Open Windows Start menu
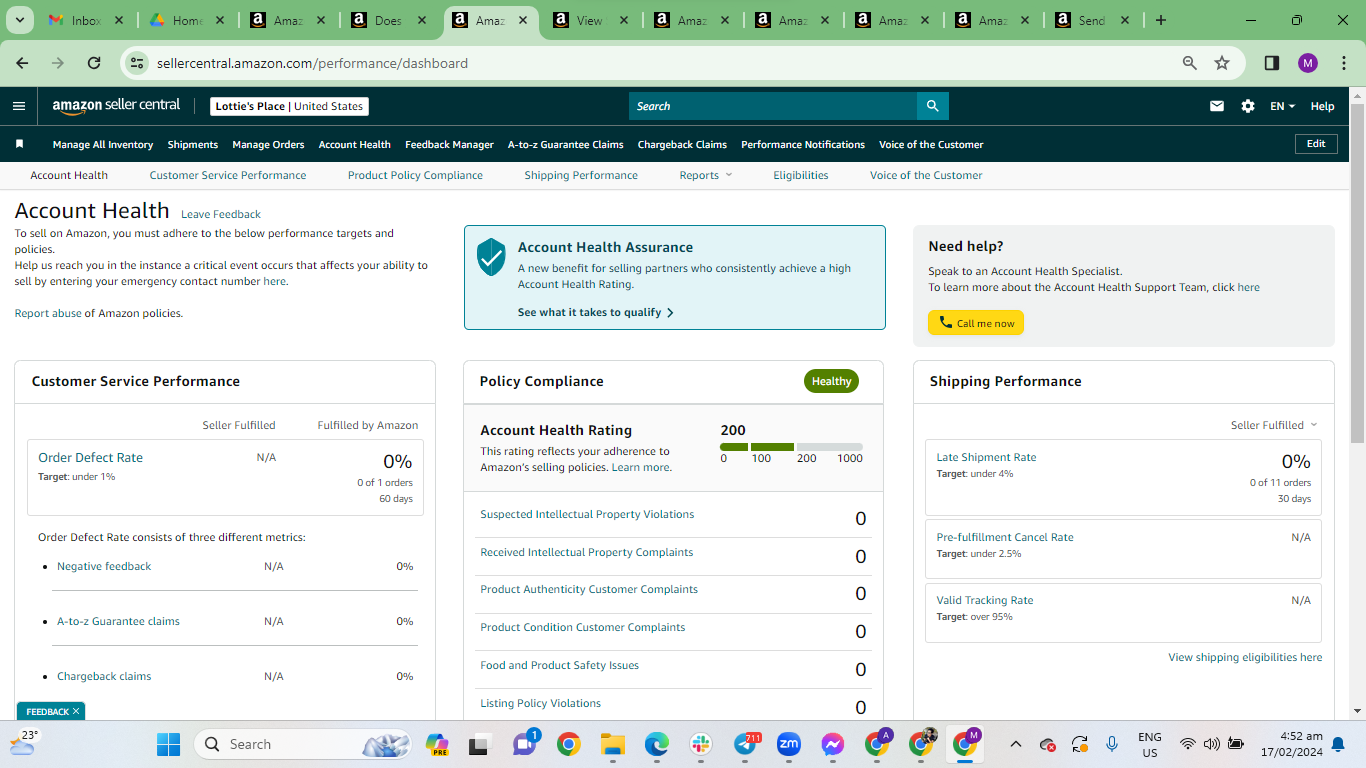Viewport: 1366px width, 768px height. click(168, 744)
